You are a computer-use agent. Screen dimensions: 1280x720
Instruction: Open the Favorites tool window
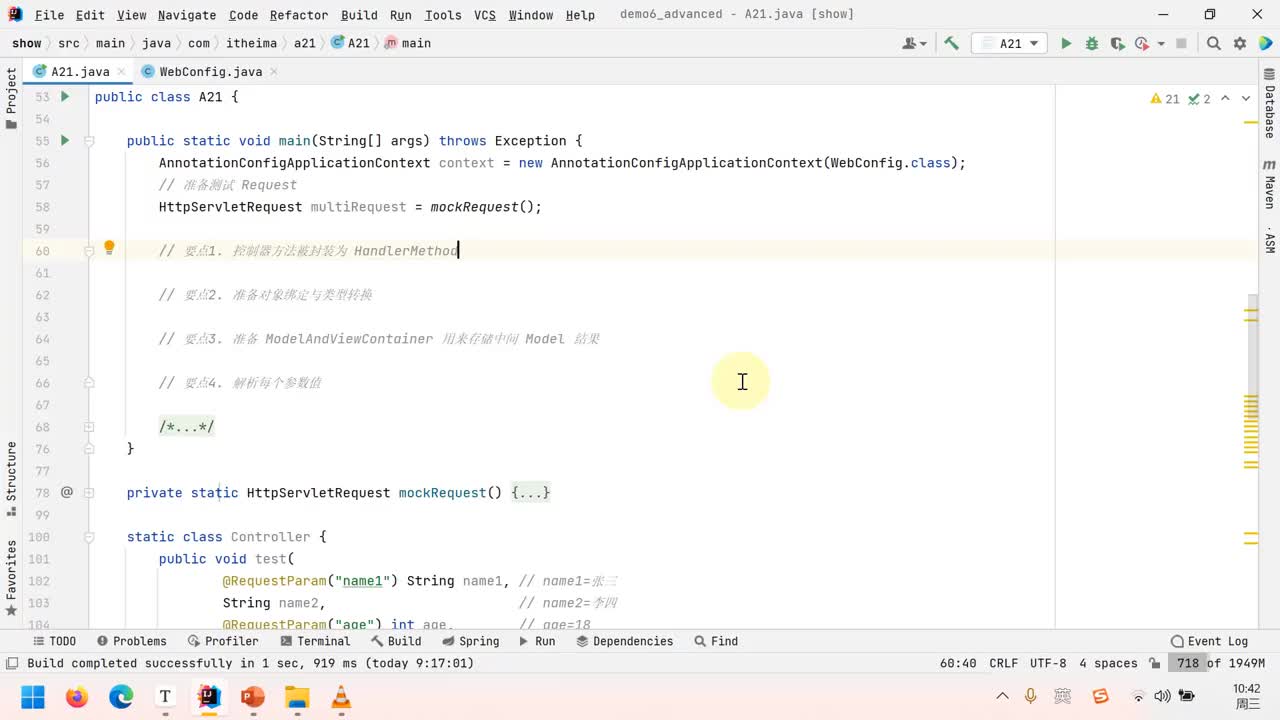coord(11,578)
